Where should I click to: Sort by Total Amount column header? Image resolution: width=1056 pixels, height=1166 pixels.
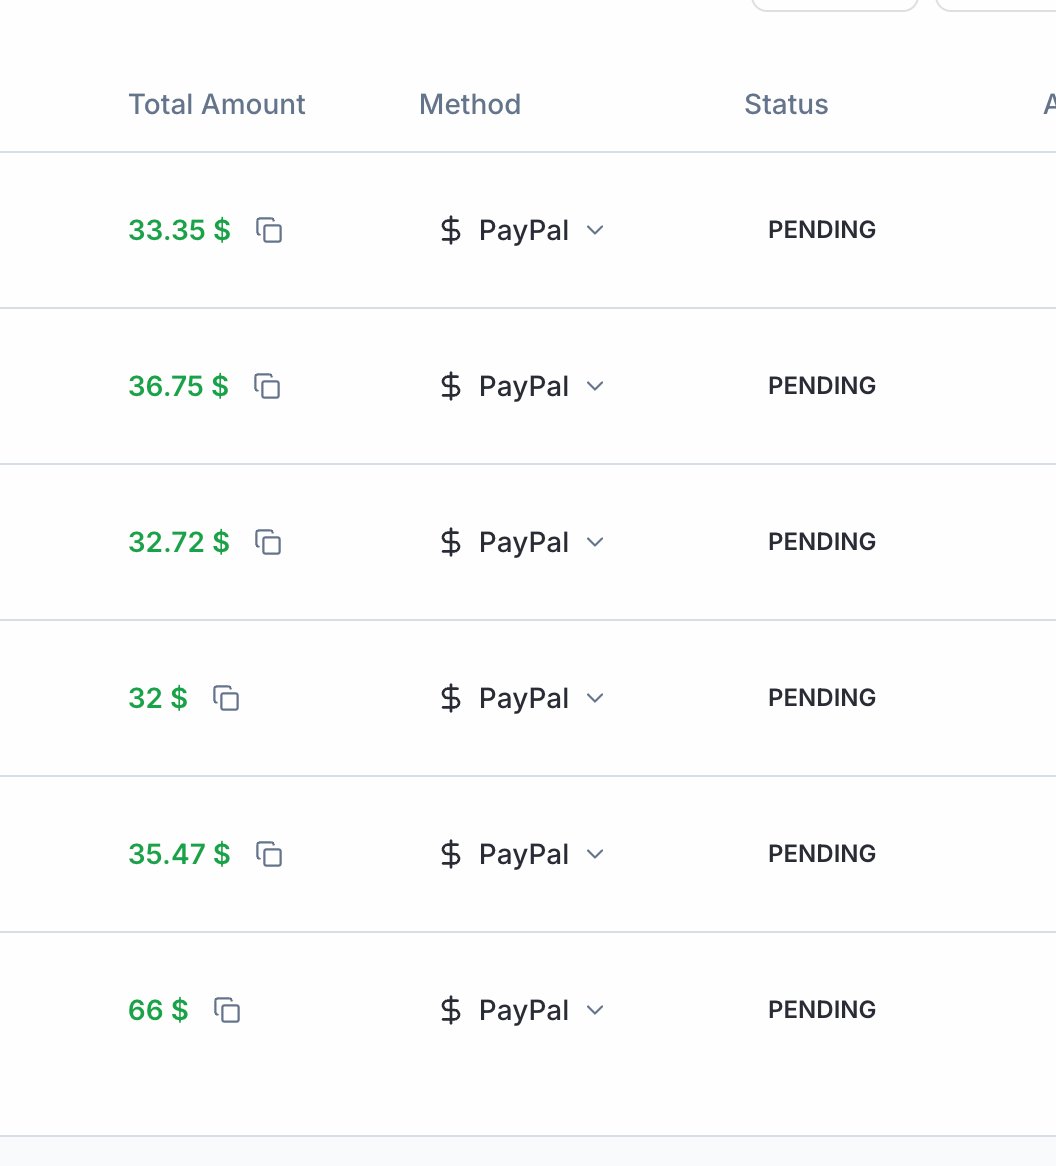pyautogui.click(x=216, y=104)
